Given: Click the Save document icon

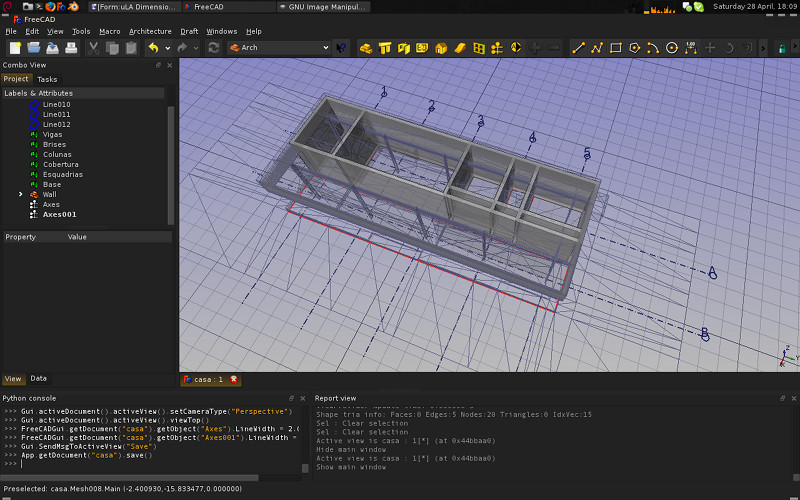Looking at the screenshot, I should point(53,48).
